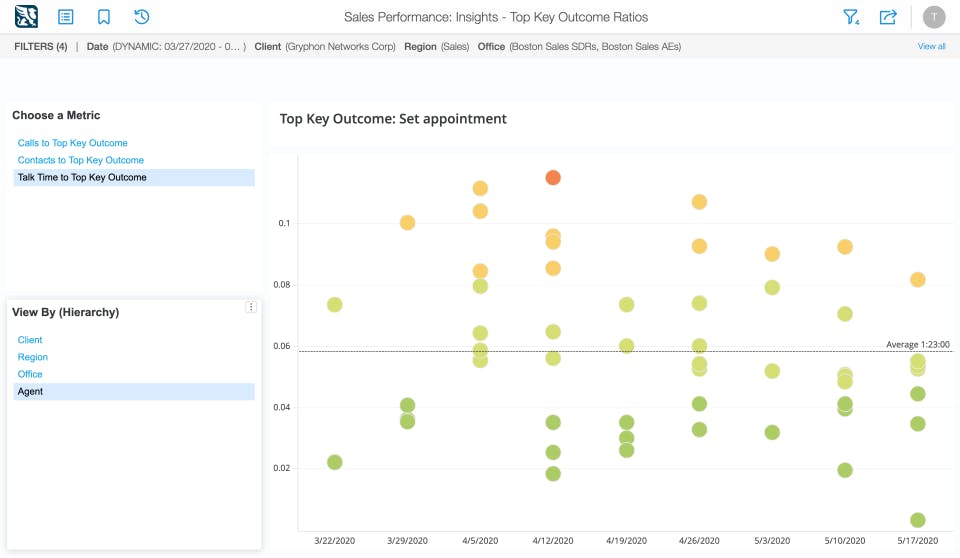The image size is (960, 558).
Task: Select the Agent hierarchy level
Action: click(30, 391)
